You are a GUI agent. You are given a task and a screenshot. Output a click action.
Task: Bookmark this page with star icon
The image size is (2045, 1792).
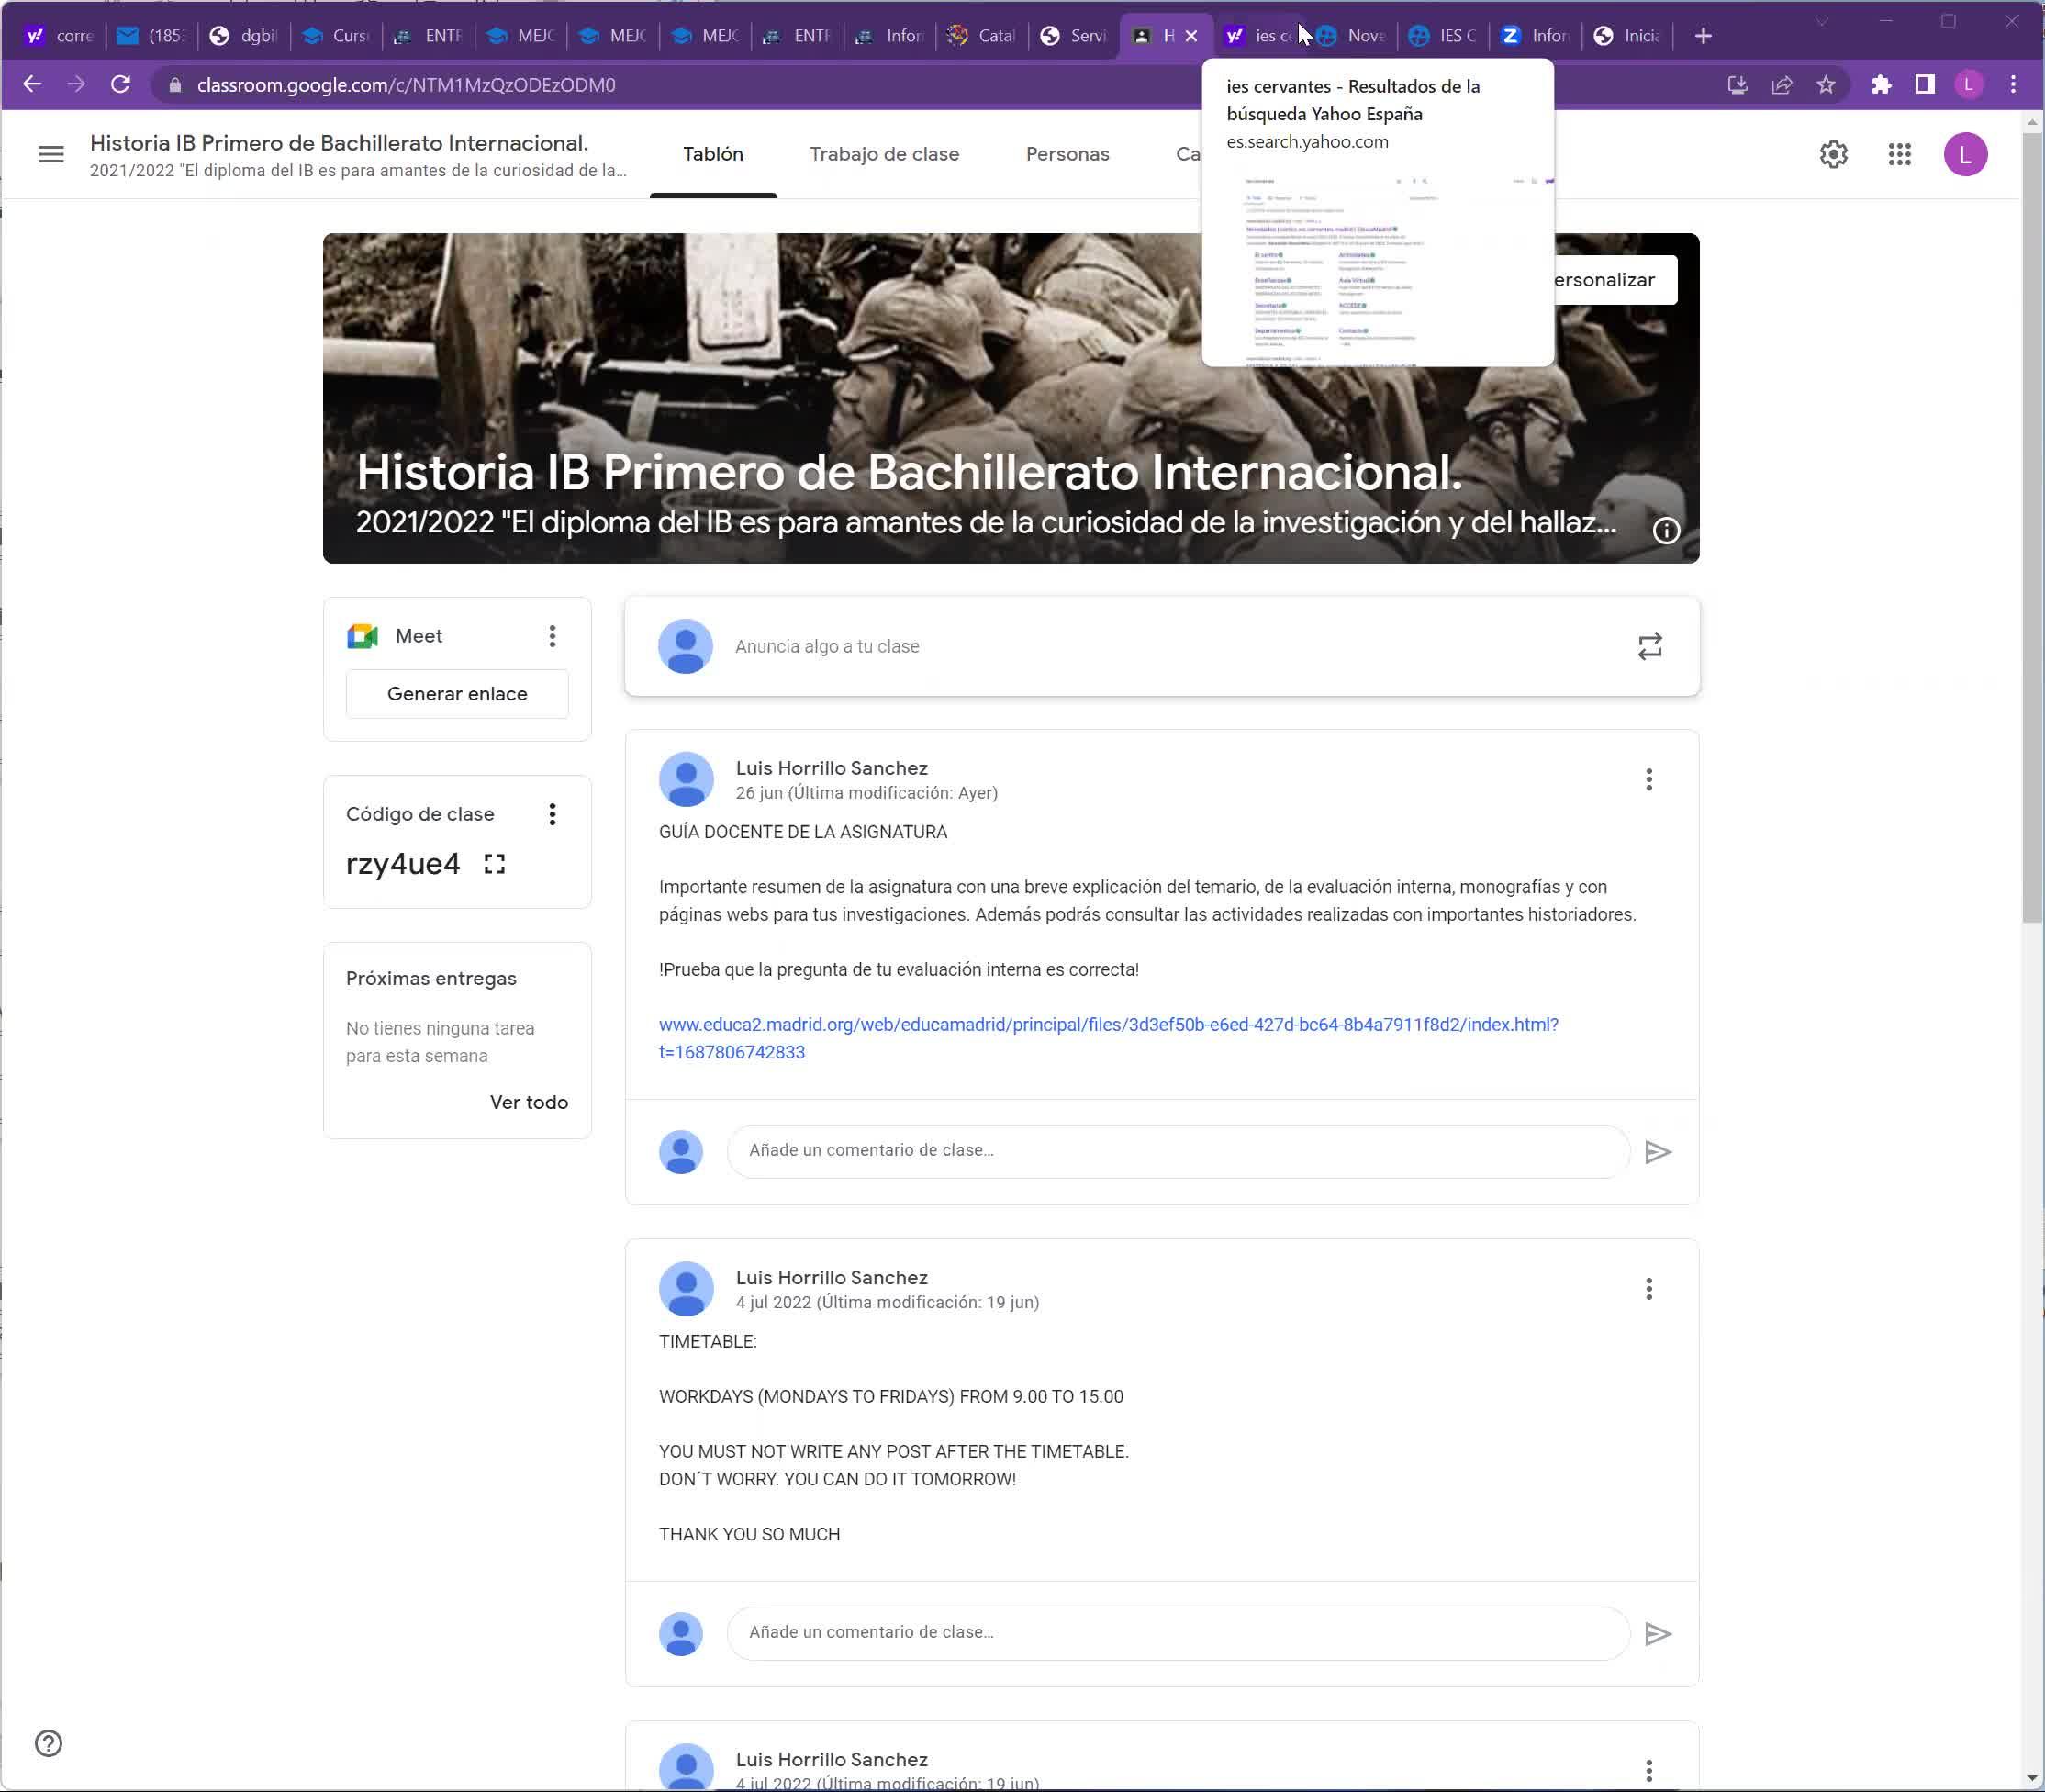tap(1826, 85)
